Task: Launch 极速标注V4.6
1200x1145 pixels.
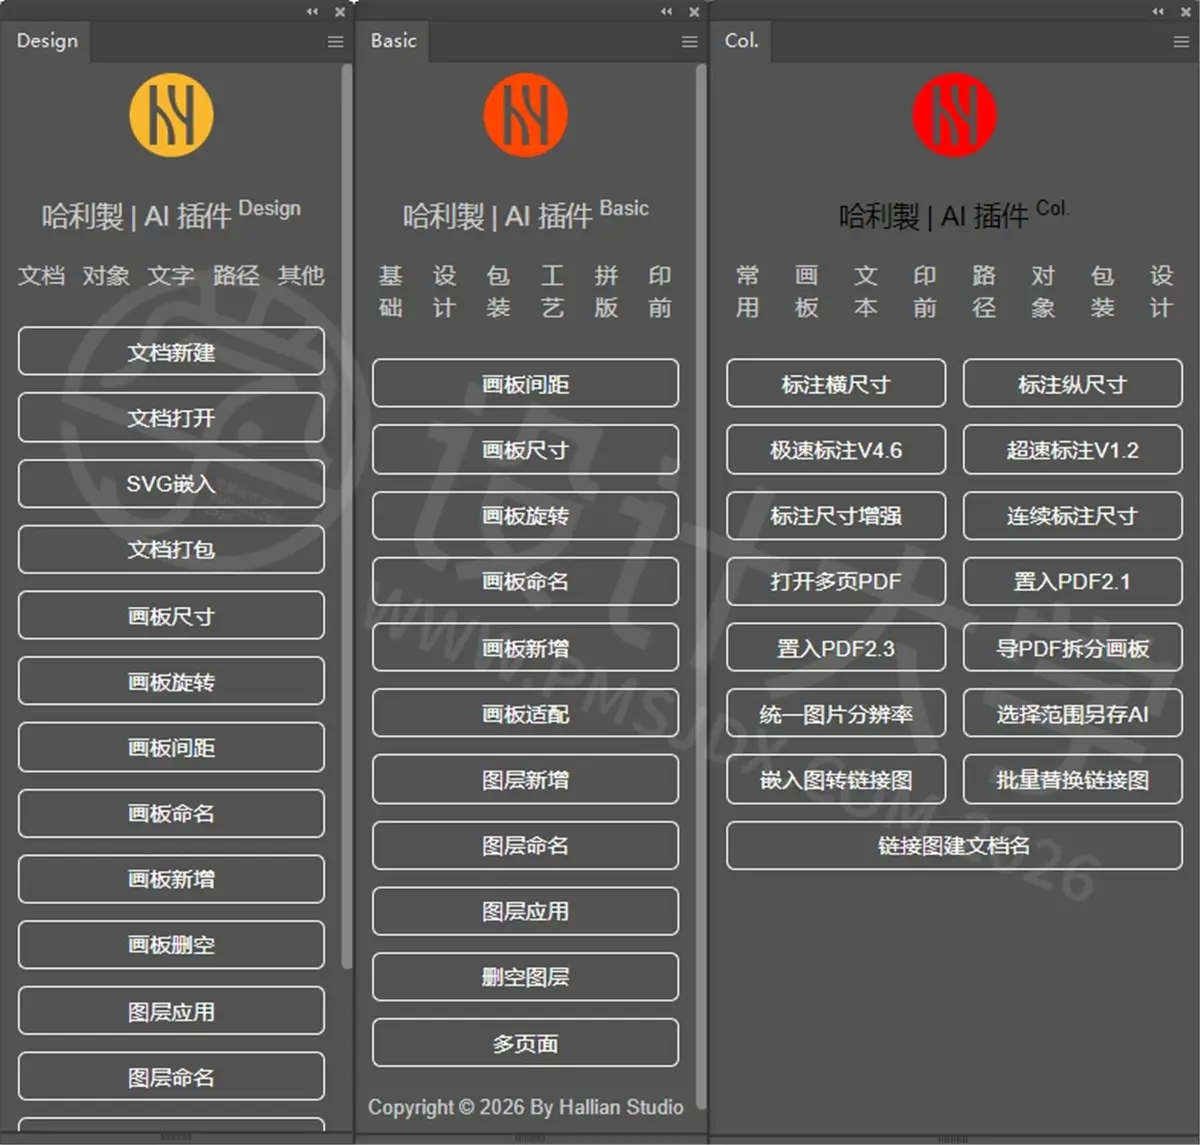Action: (x=836, y=450)
